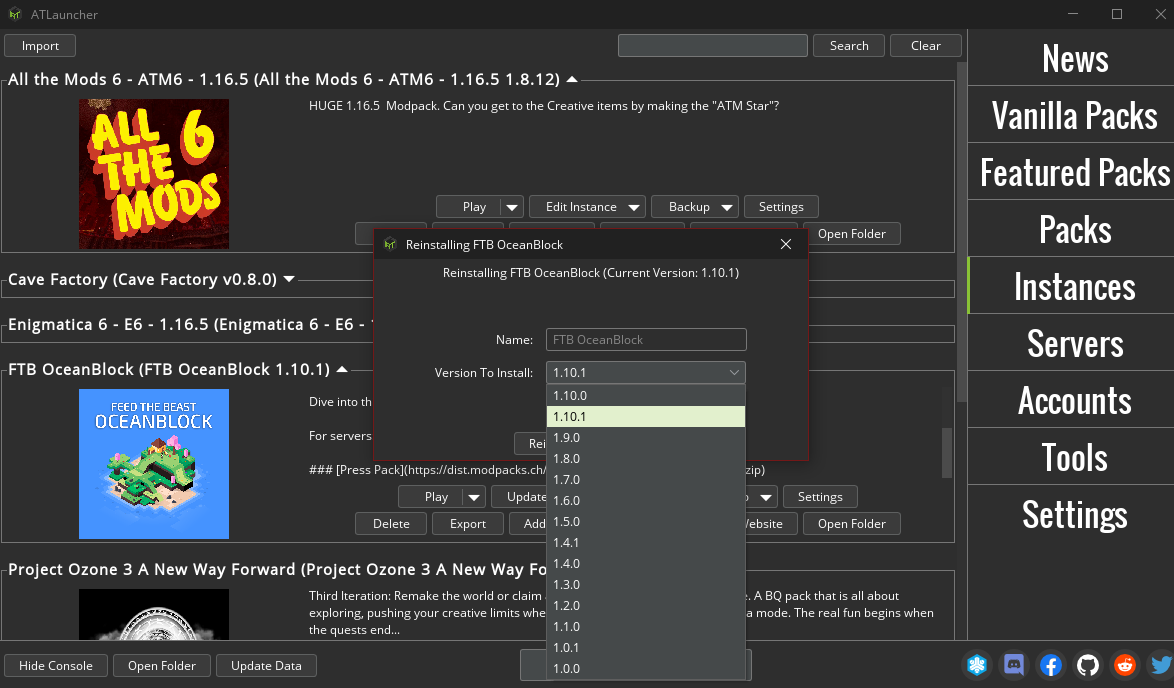
Task: Collapse the All the Mods 6 instance section
Action: (x=572, y=79)
